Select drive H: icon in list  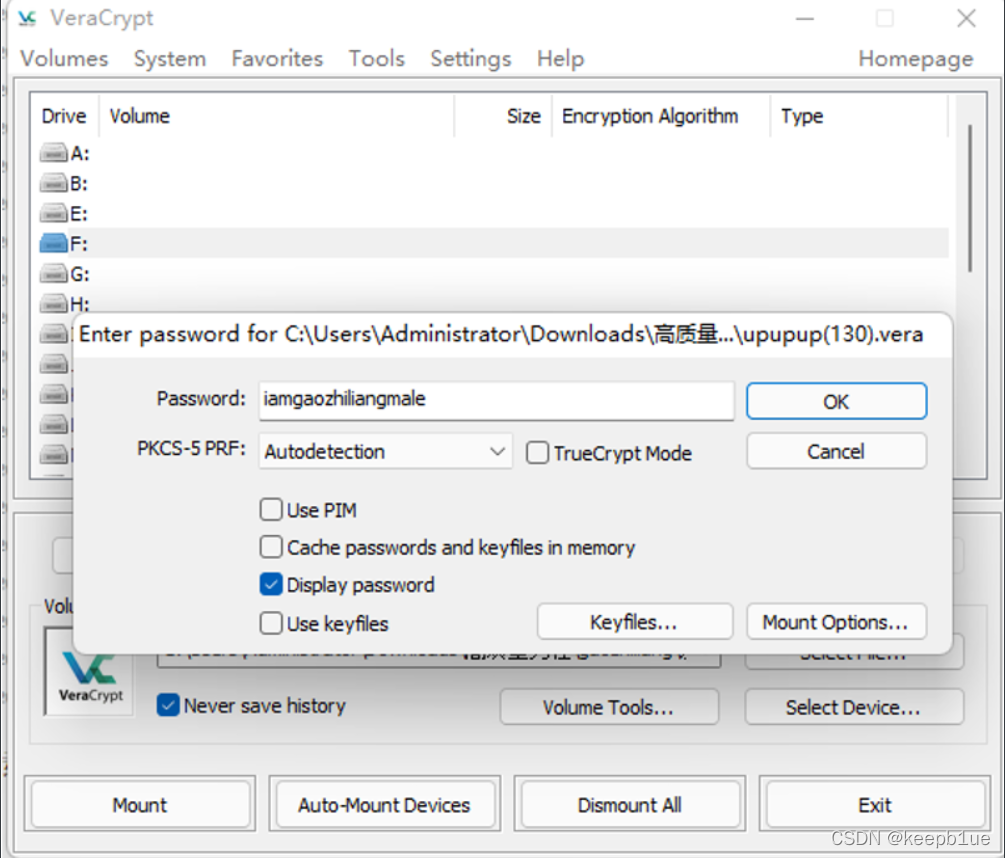pos(53,303)
